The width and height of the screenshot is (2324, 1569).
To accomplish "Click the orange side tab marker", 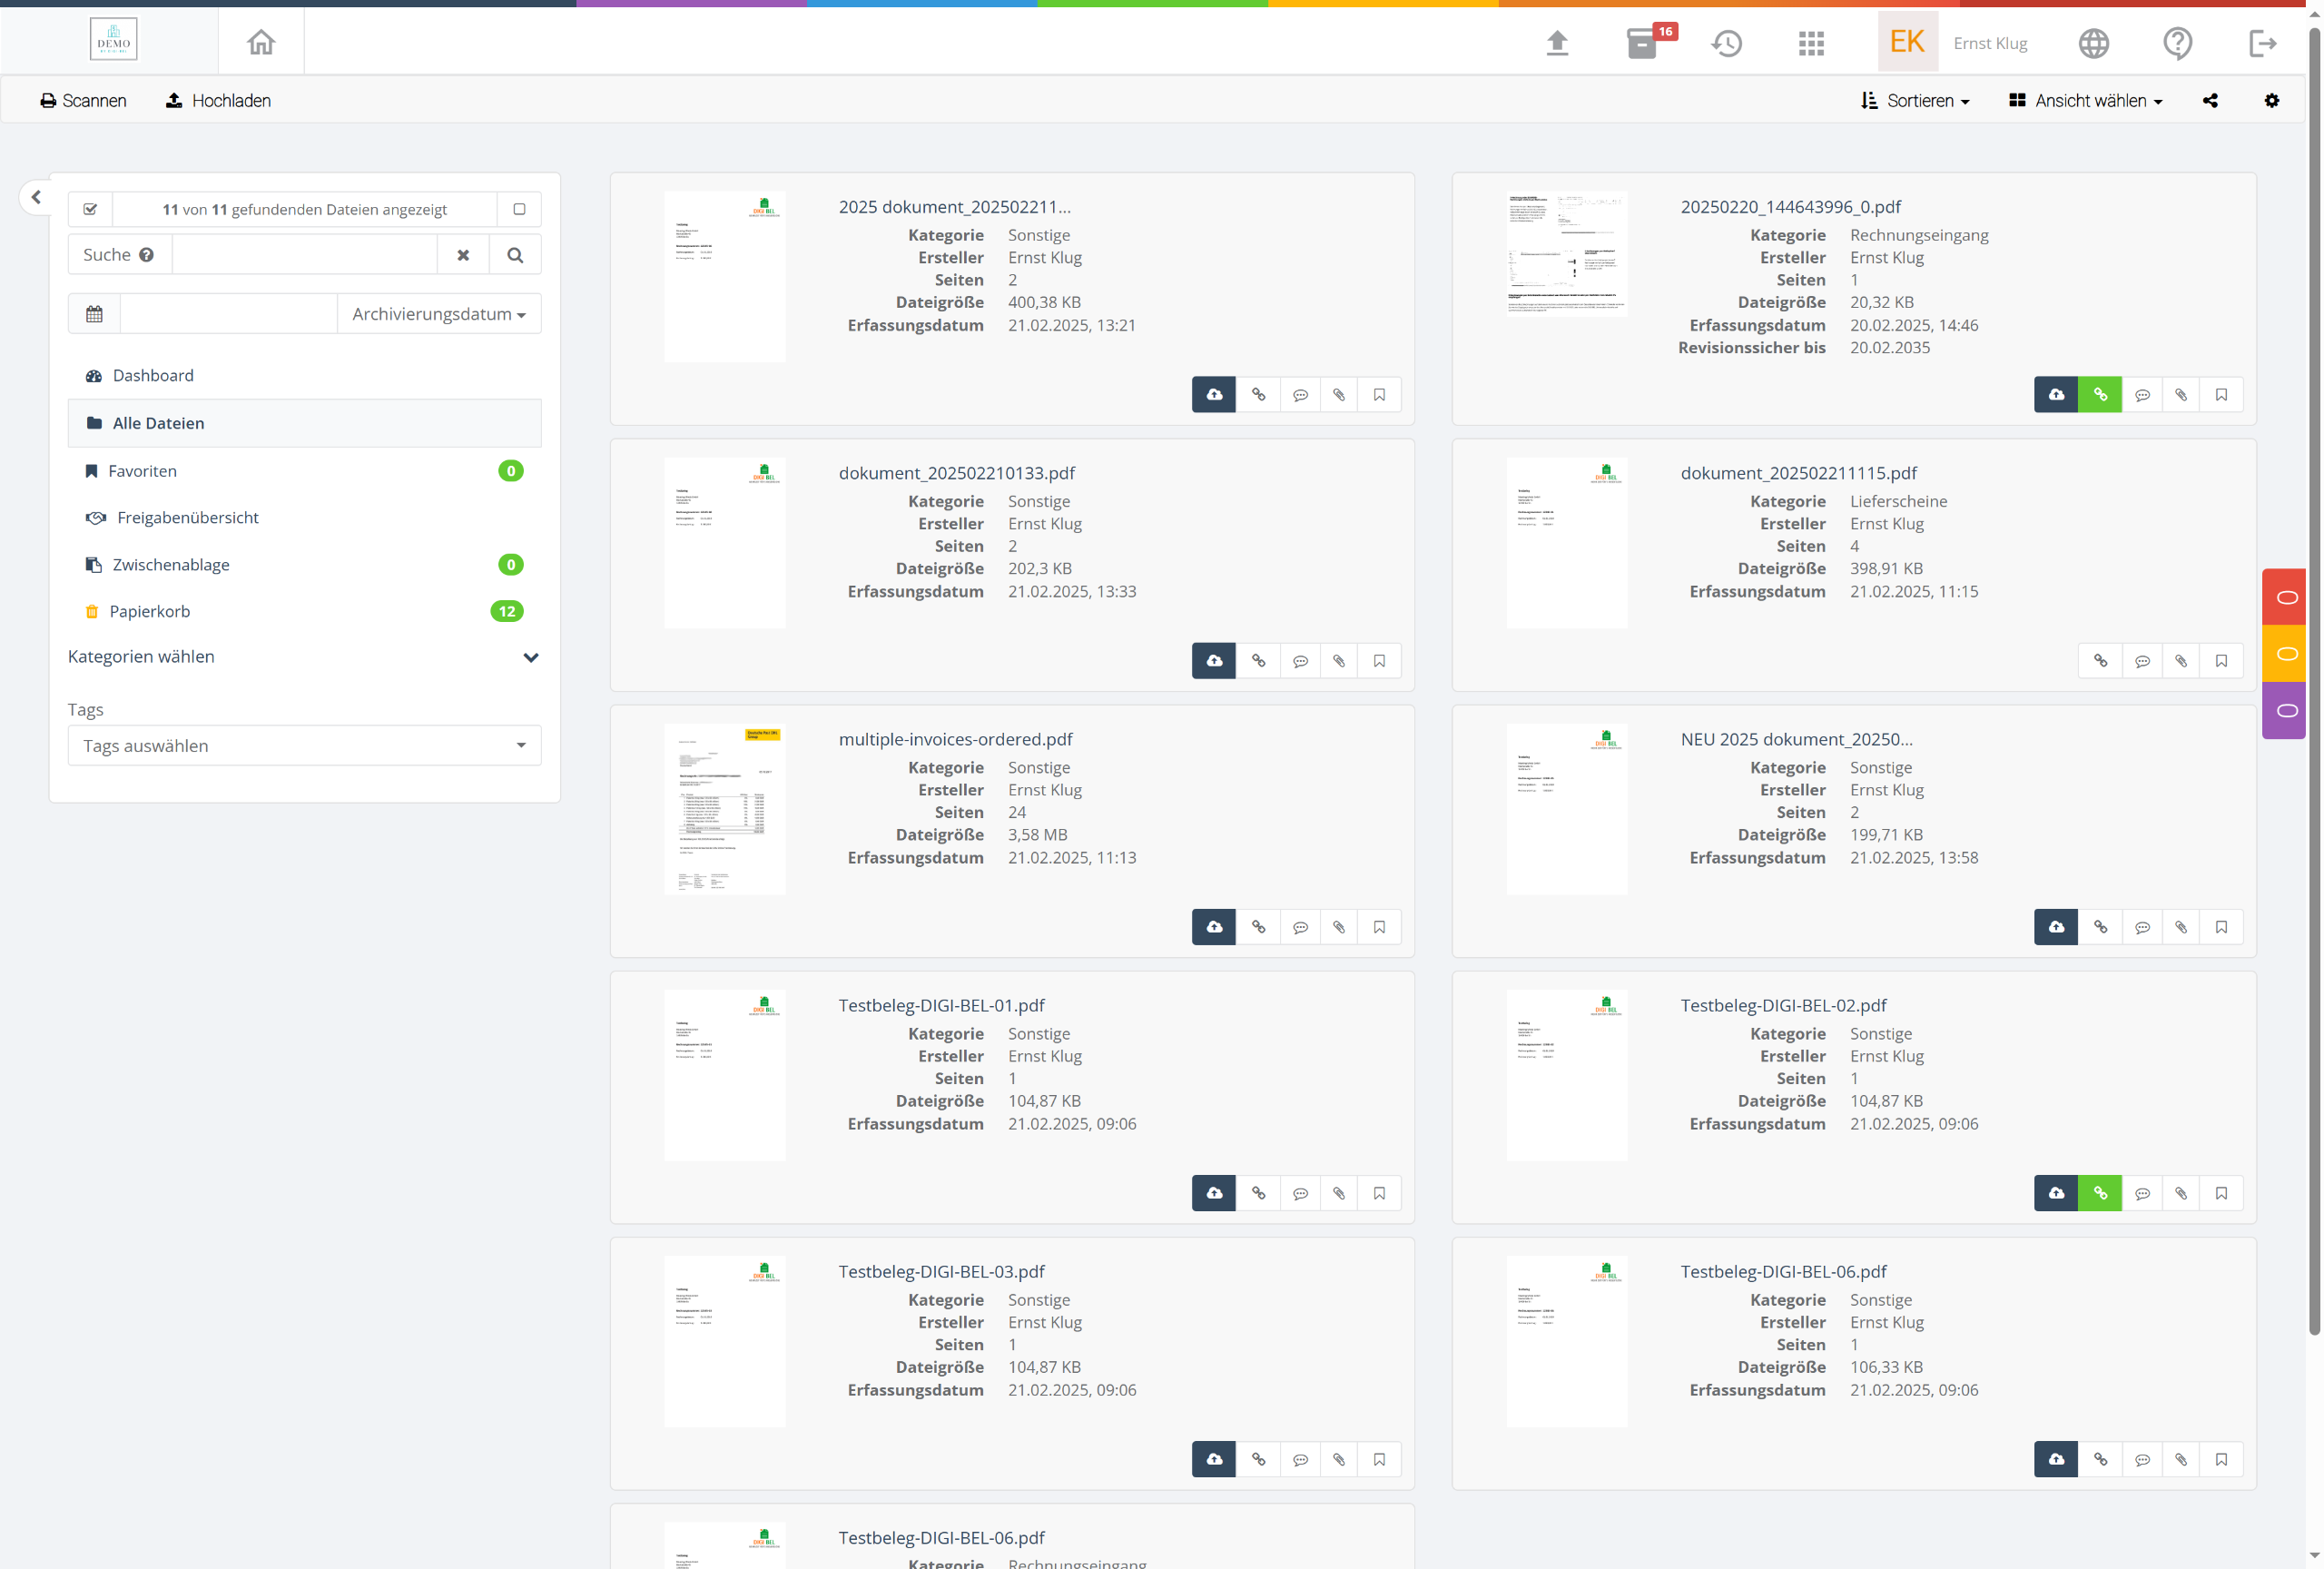I will (x=2285, y=654).
